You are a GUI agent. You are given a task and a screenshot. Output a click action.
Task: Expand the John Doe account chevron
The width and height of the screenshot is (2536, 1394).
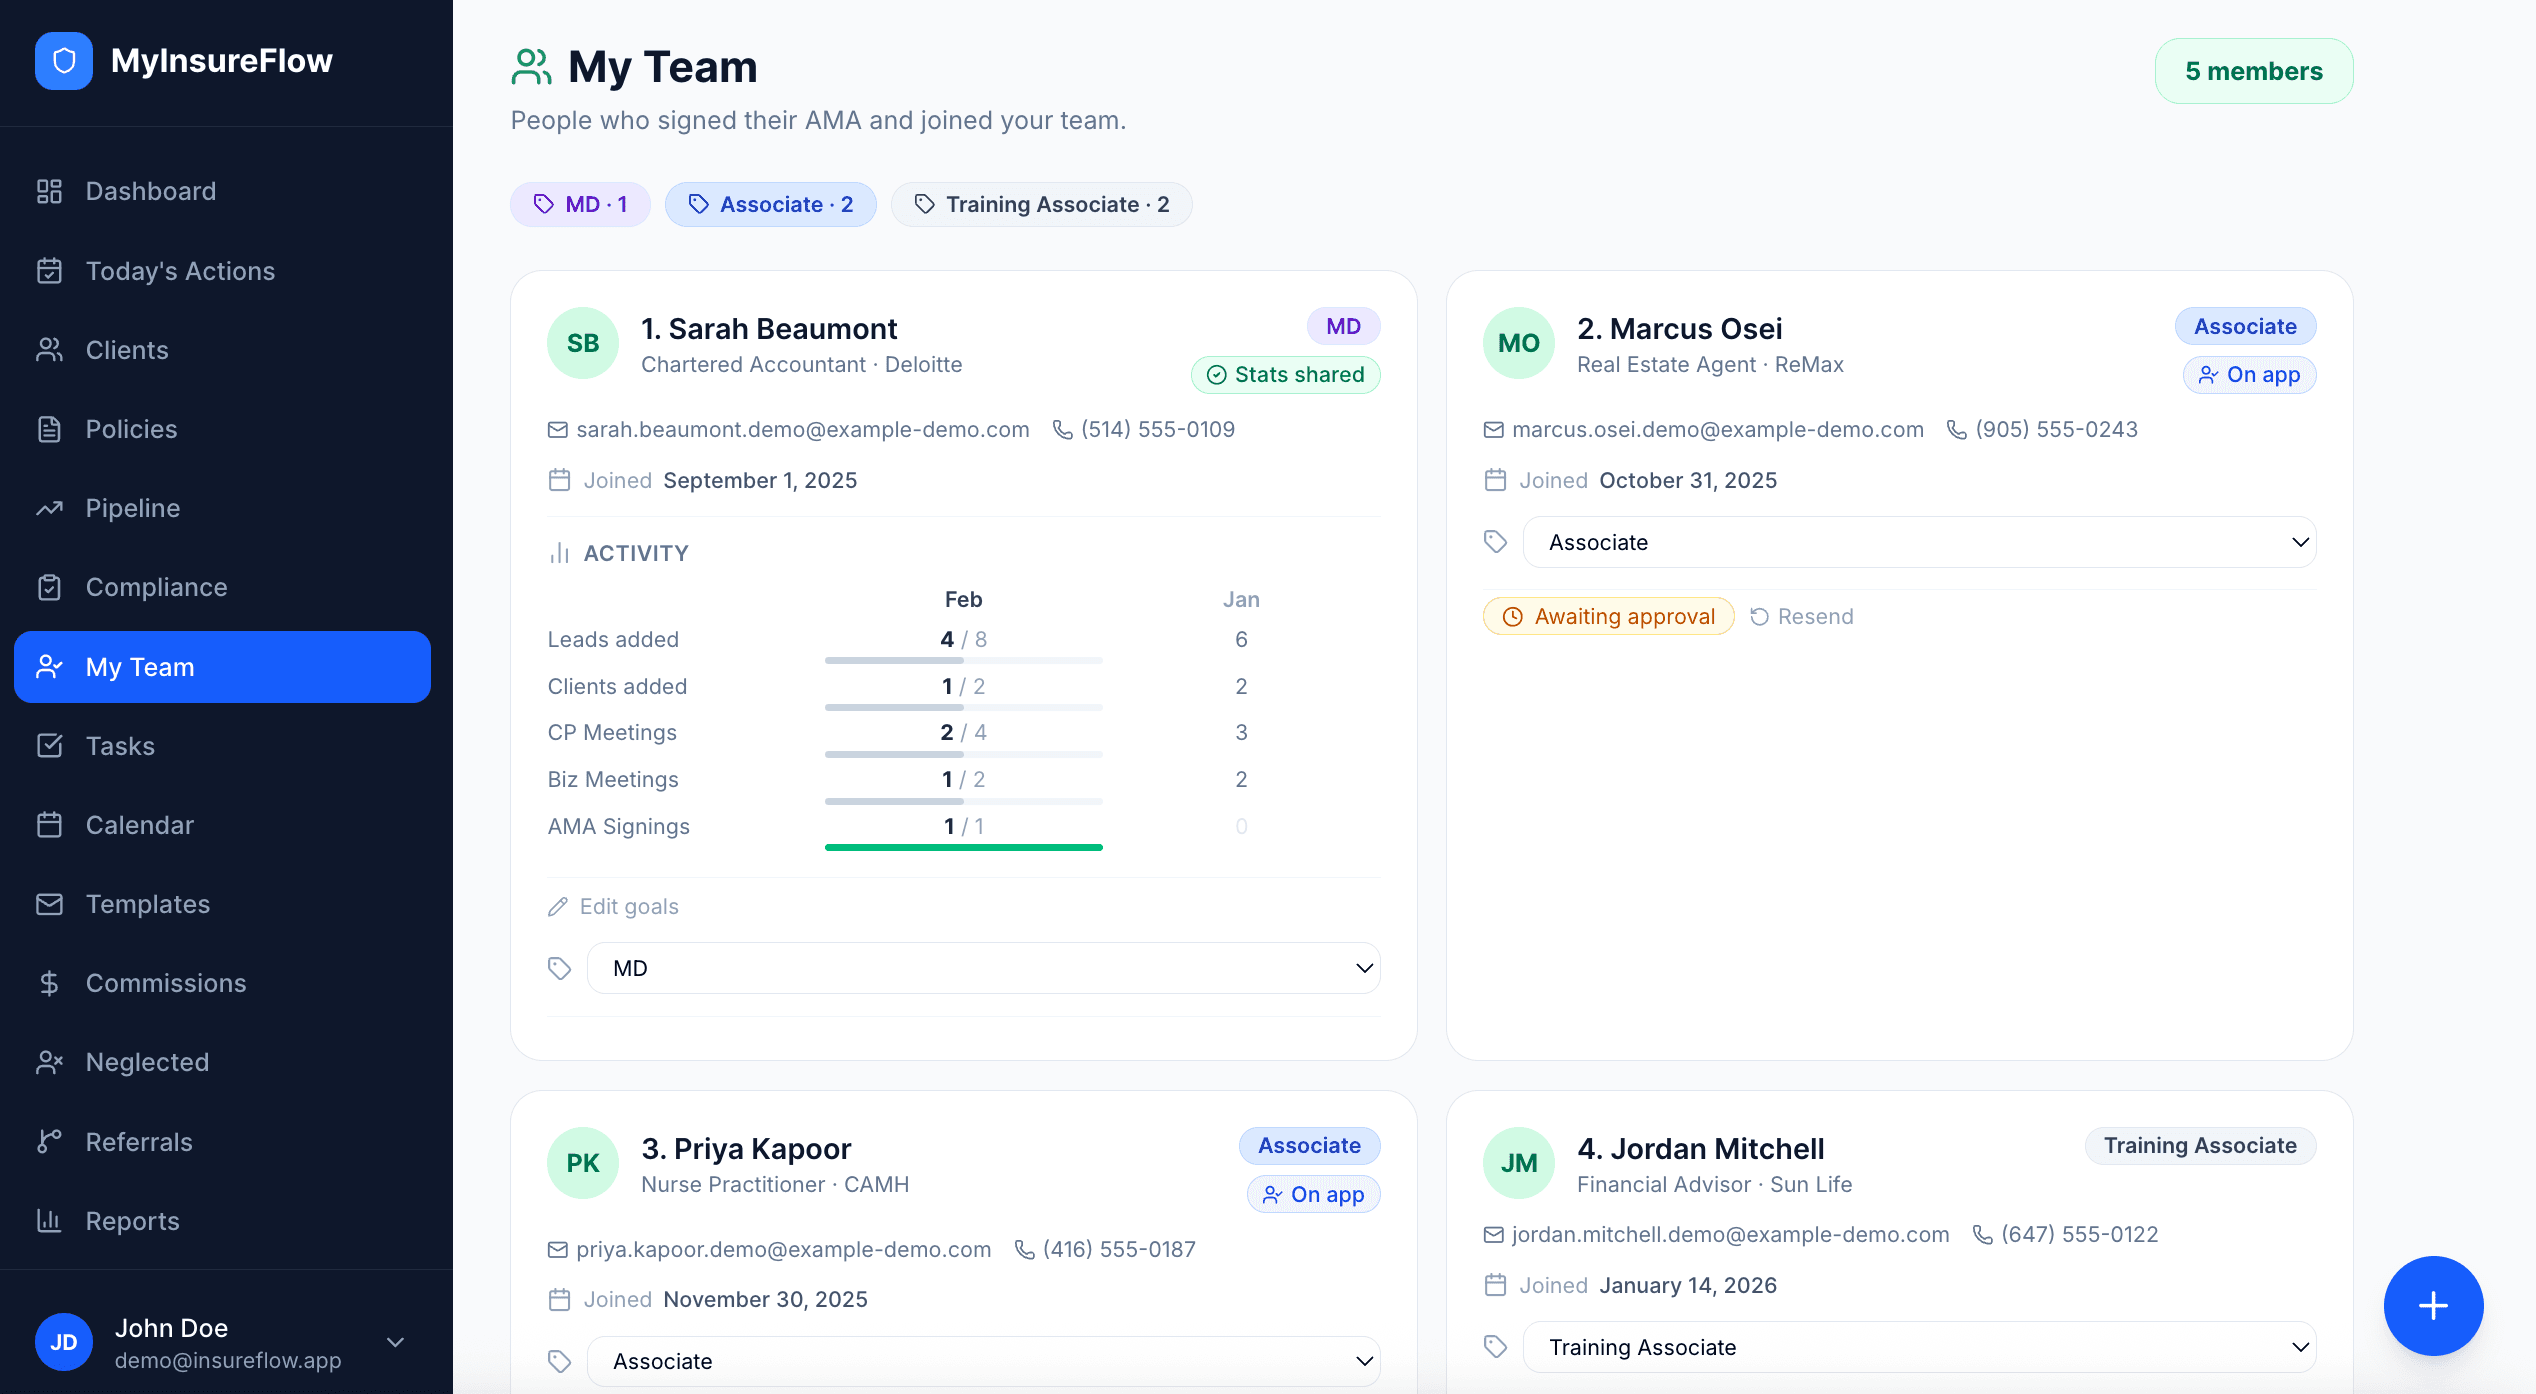(396, 1343)
